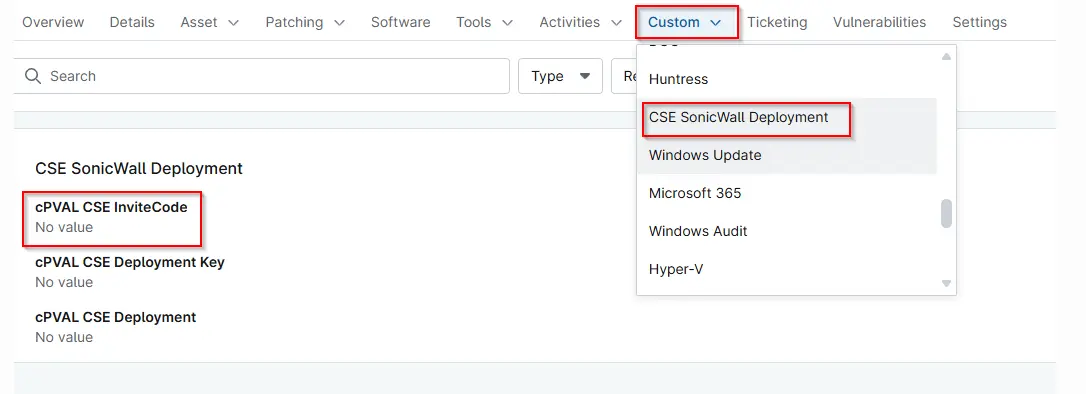The width and height of the screenshot is (1086, 394).
Task: Click the dropdown list scroll-up arrow
Action: (946, 56)
